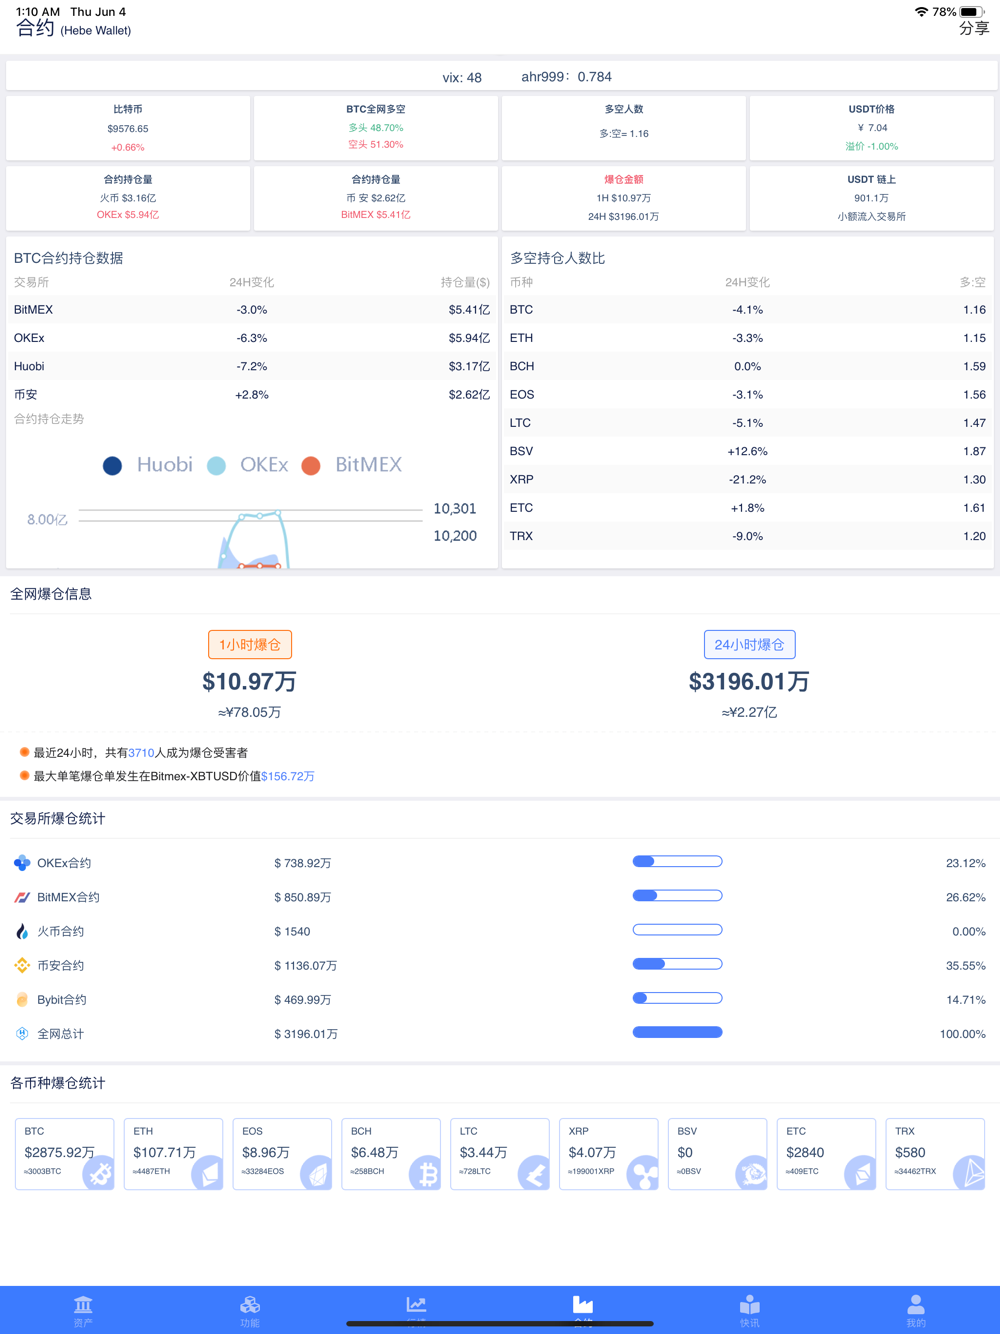Viewport: 1000px width, 1334px height.
Task: Select the Huobi row in holdings table
Action: click(252, 366)
